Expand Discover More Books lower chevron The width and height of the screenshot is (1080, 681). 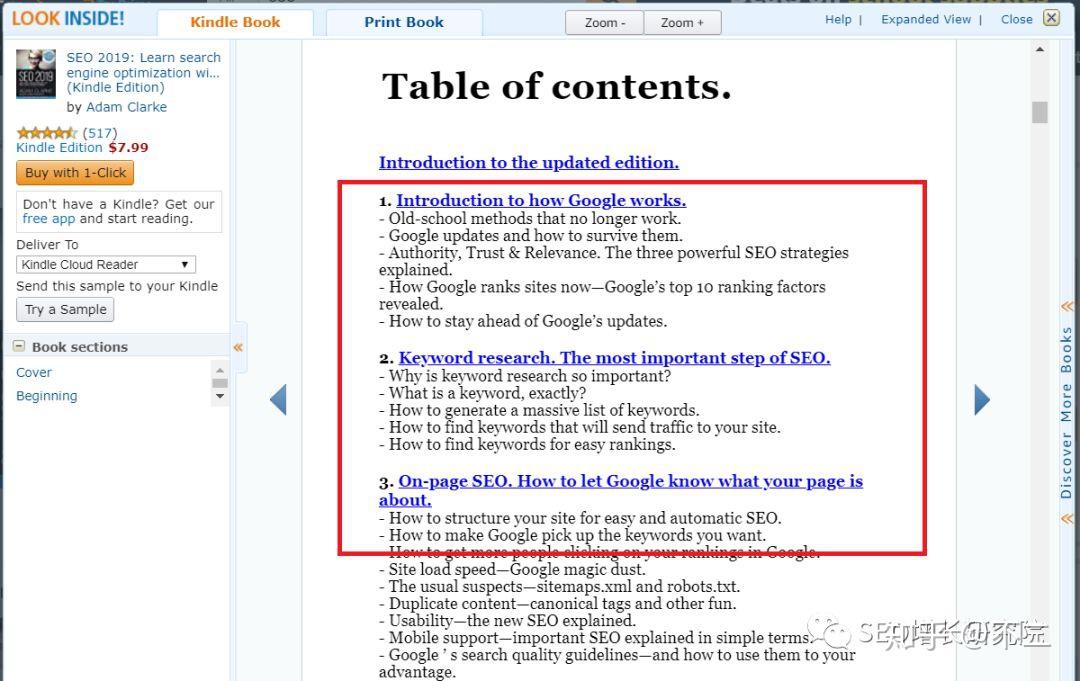tap(1067, 518)
